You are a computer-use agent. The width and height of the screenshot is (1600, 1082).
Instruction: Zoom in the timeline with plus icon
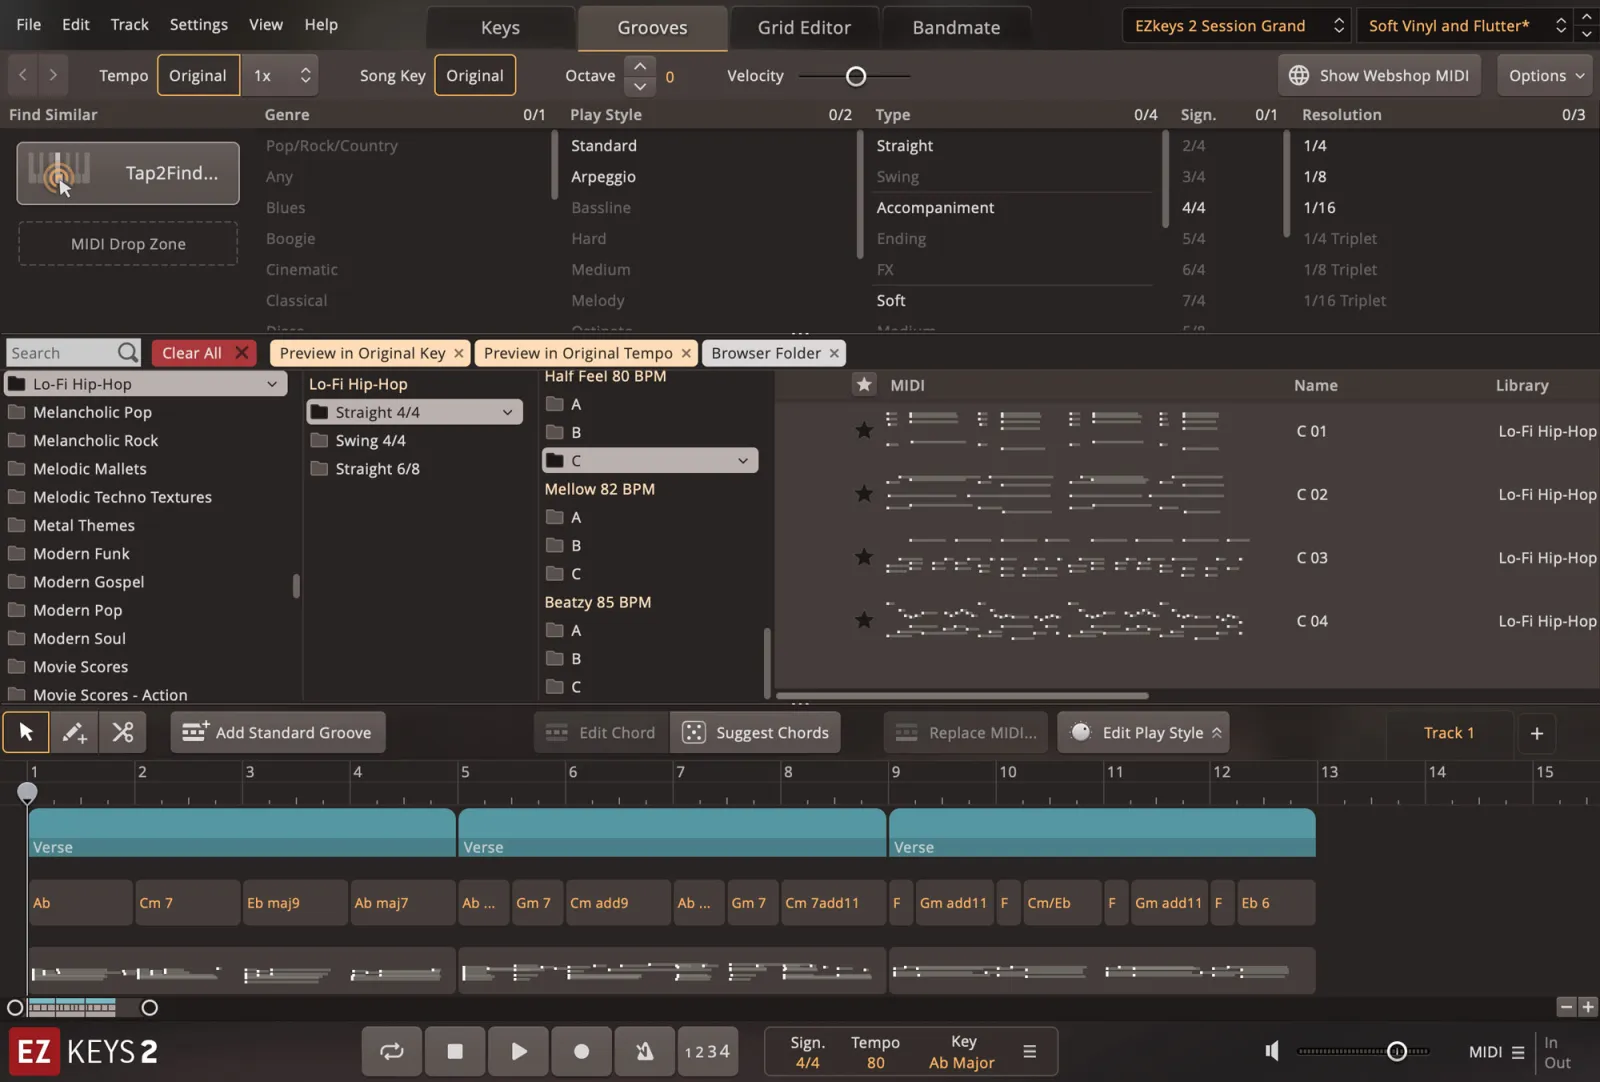click(x=1587, y=1007)
